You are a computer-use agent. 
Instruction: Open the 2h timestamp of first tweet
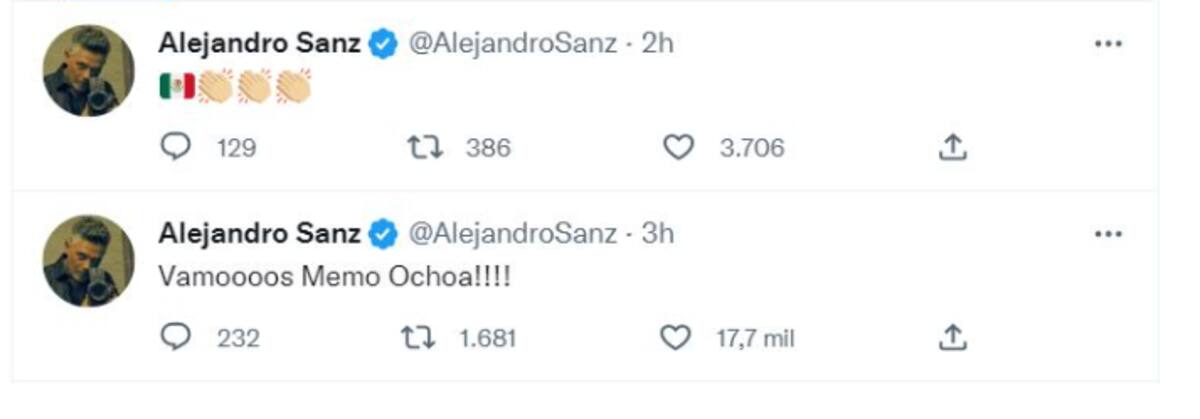tap(658, 44)
